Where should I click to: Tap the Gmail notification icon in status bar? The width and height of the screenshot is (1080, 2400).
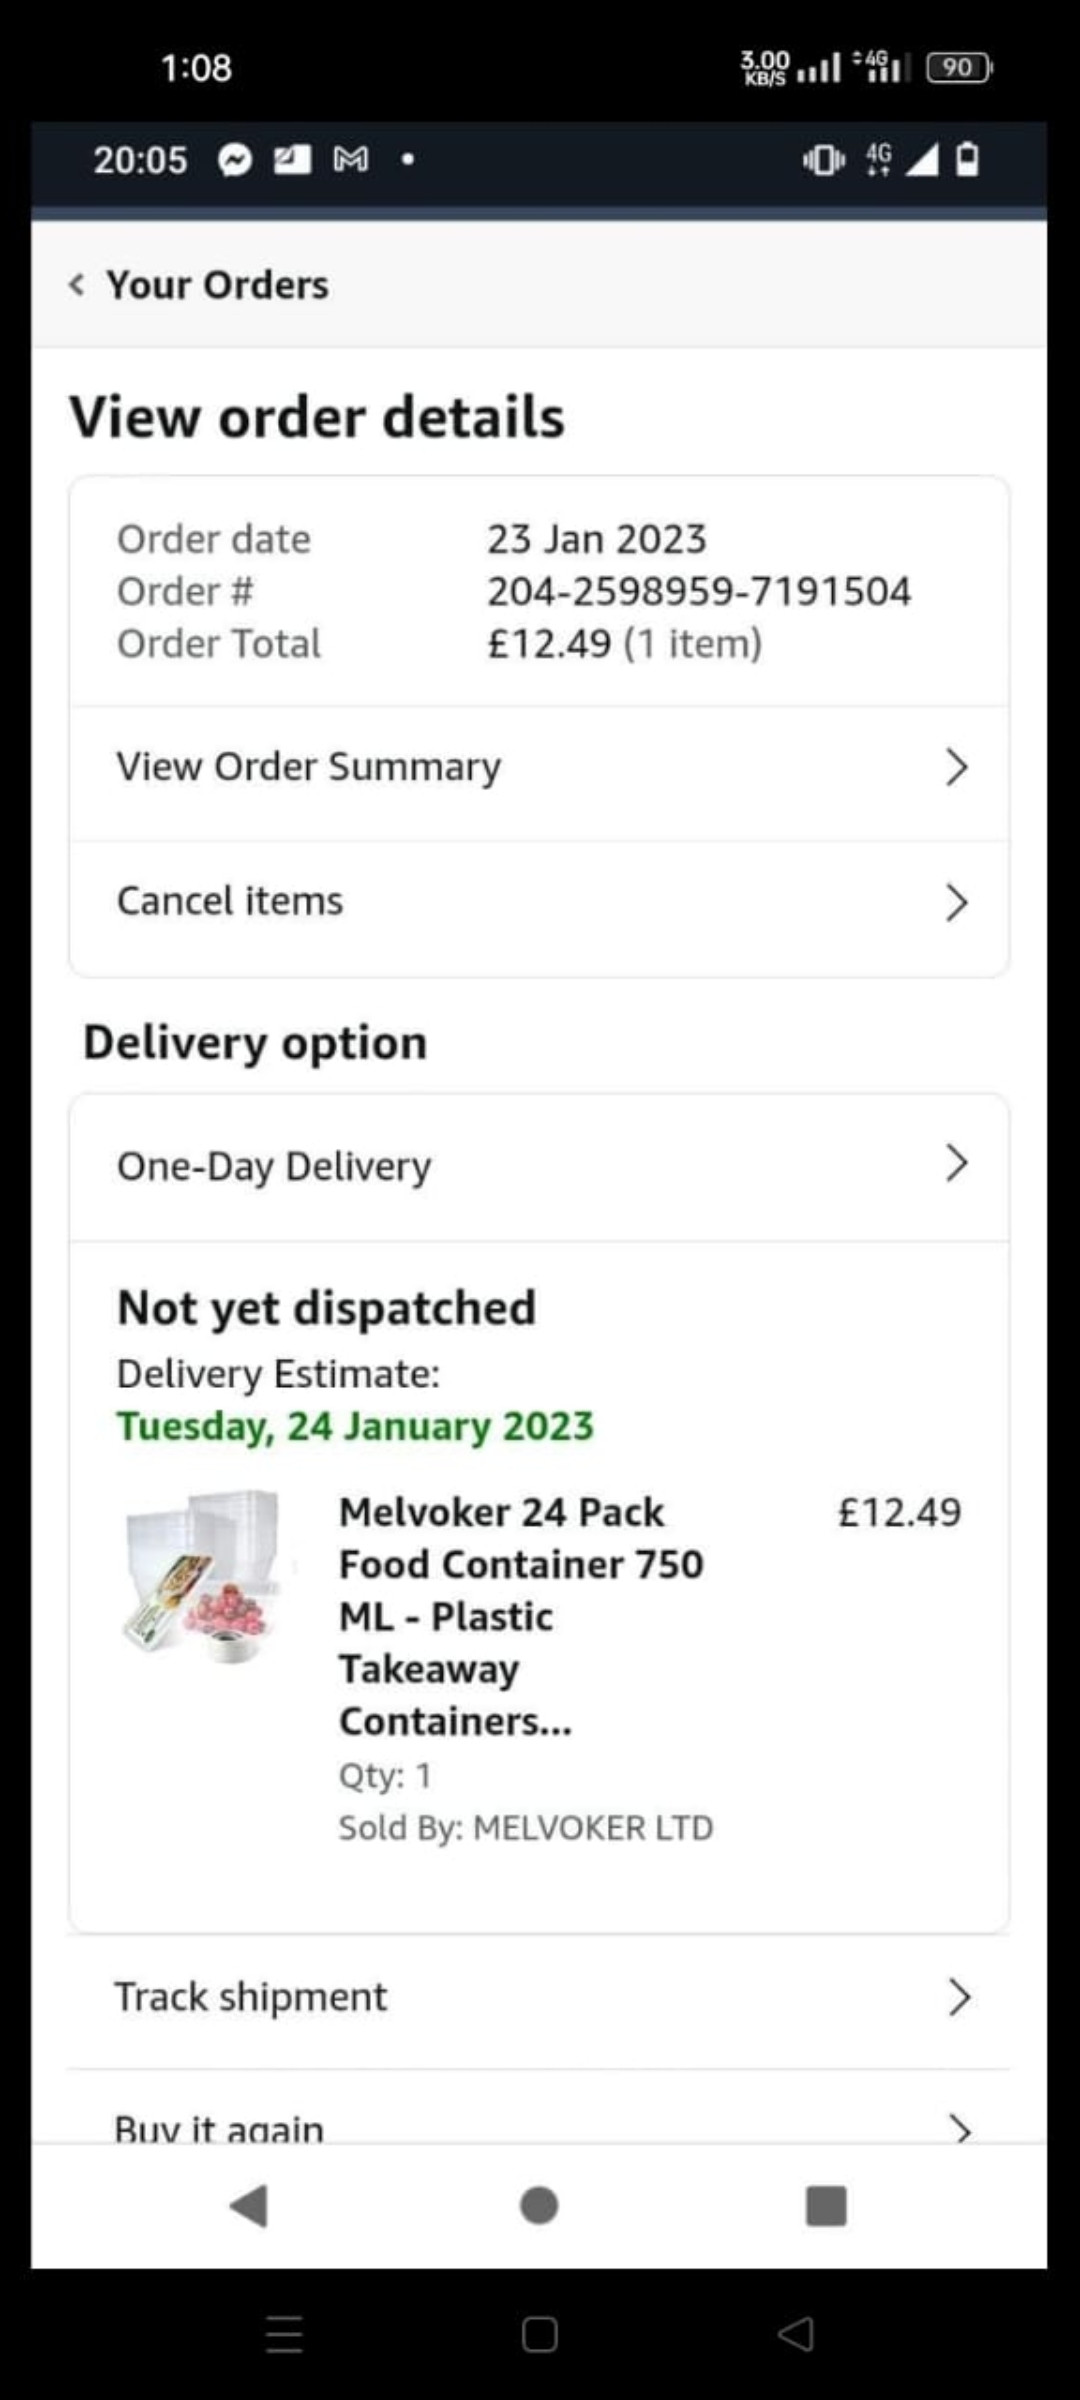[351, 159]
